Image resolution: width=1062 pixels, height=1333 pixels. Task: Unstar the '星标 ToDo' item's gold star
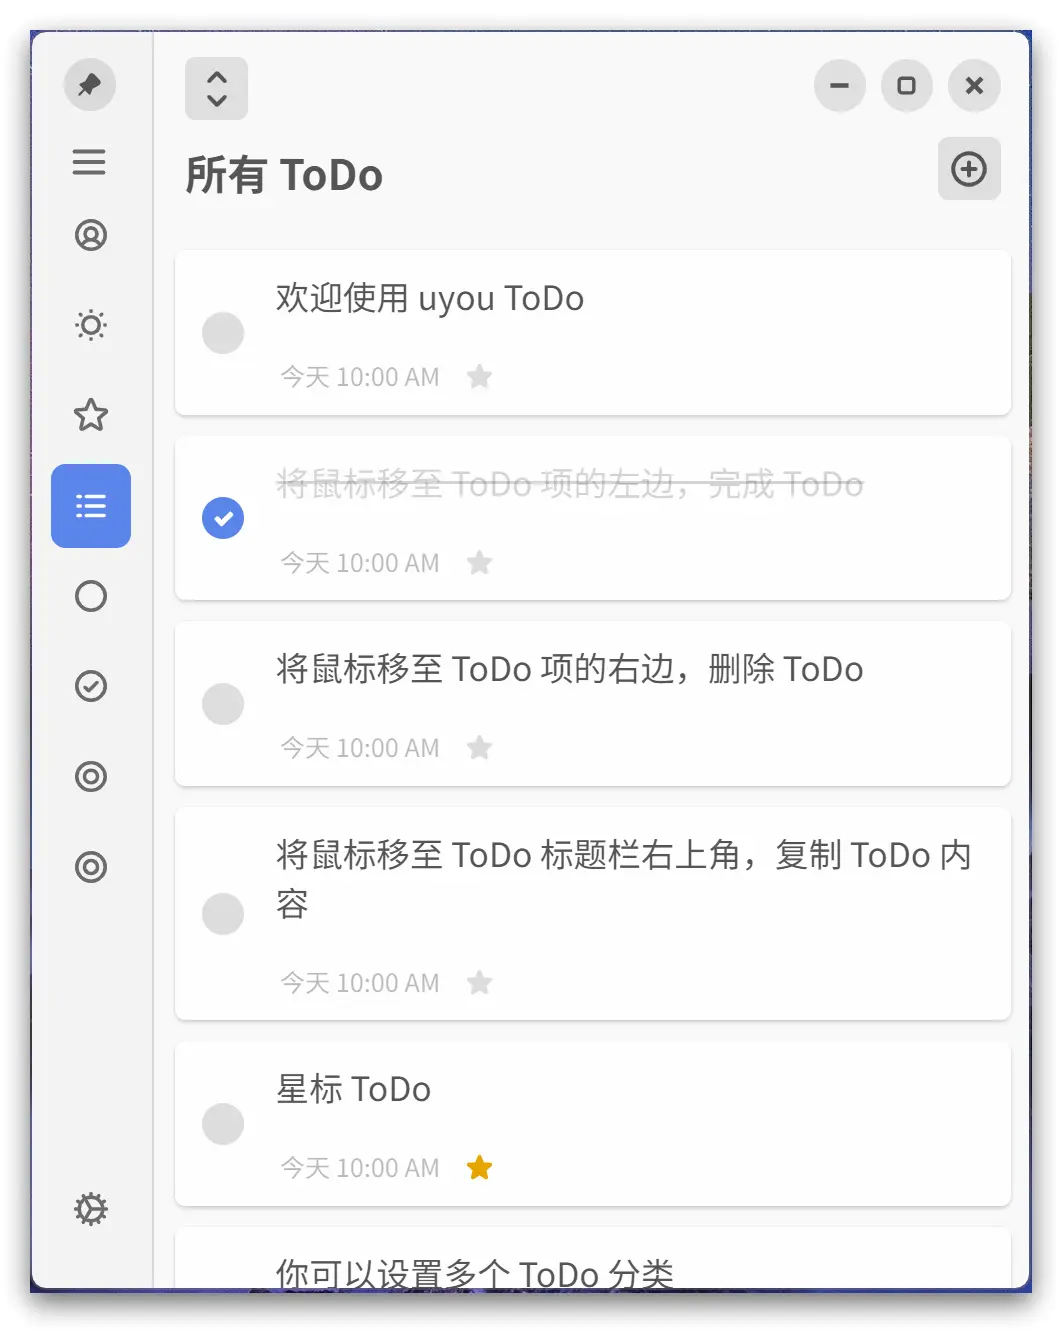(x=480, y=1168)
